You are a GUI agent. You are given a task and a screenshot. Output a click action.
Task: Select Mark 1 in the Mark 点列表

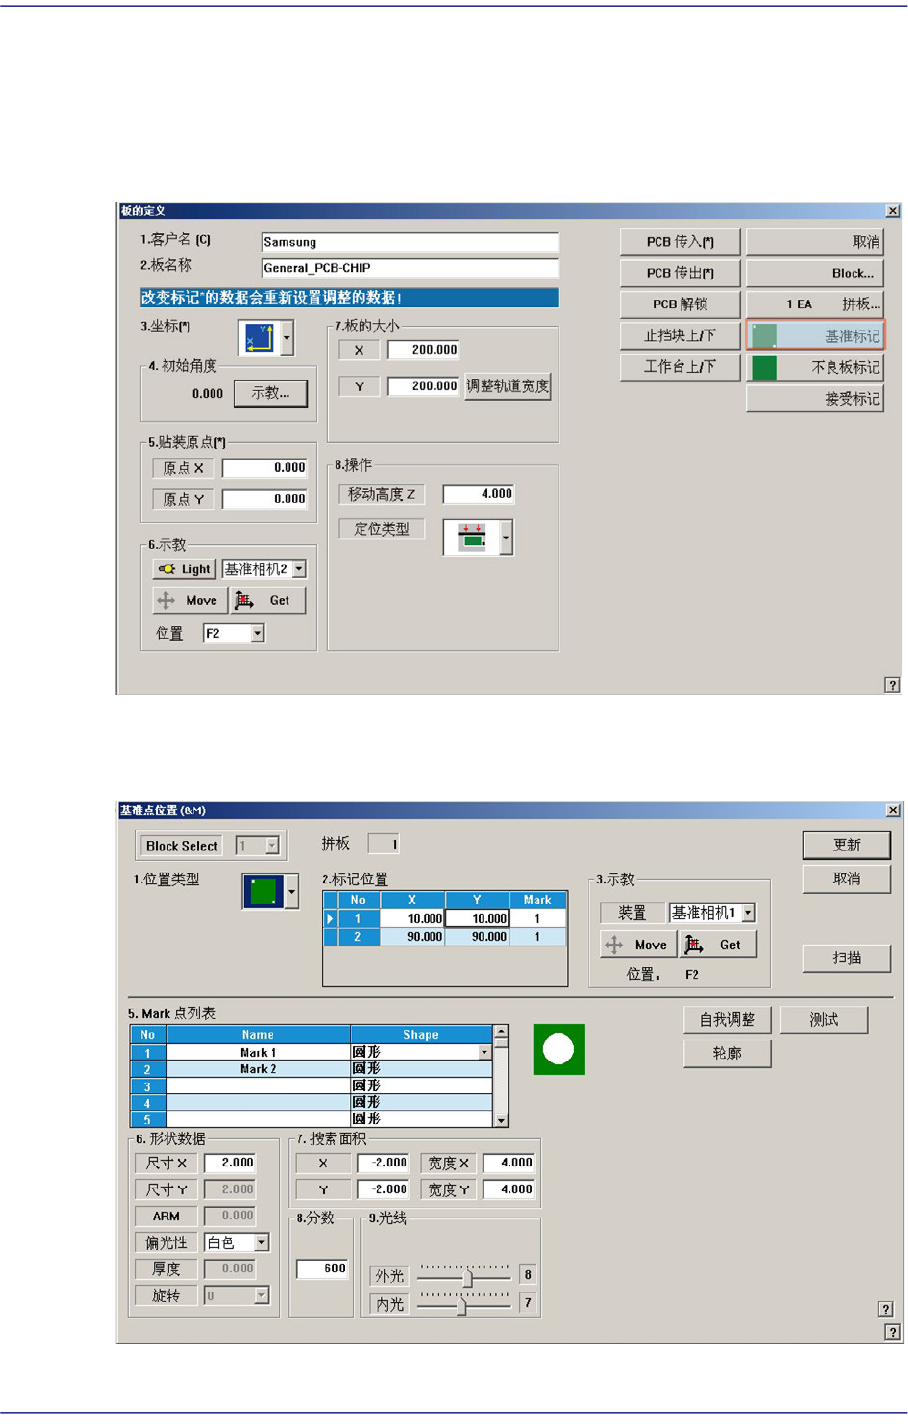(x=258, y=1053)
